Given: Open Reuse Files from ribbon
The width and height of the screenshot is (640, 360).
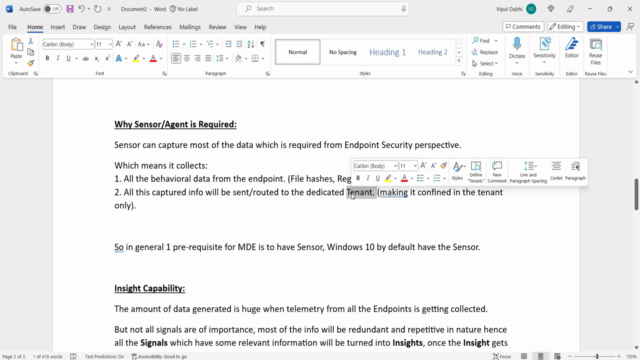Looking at the screenshot, I should click(596, 51).
